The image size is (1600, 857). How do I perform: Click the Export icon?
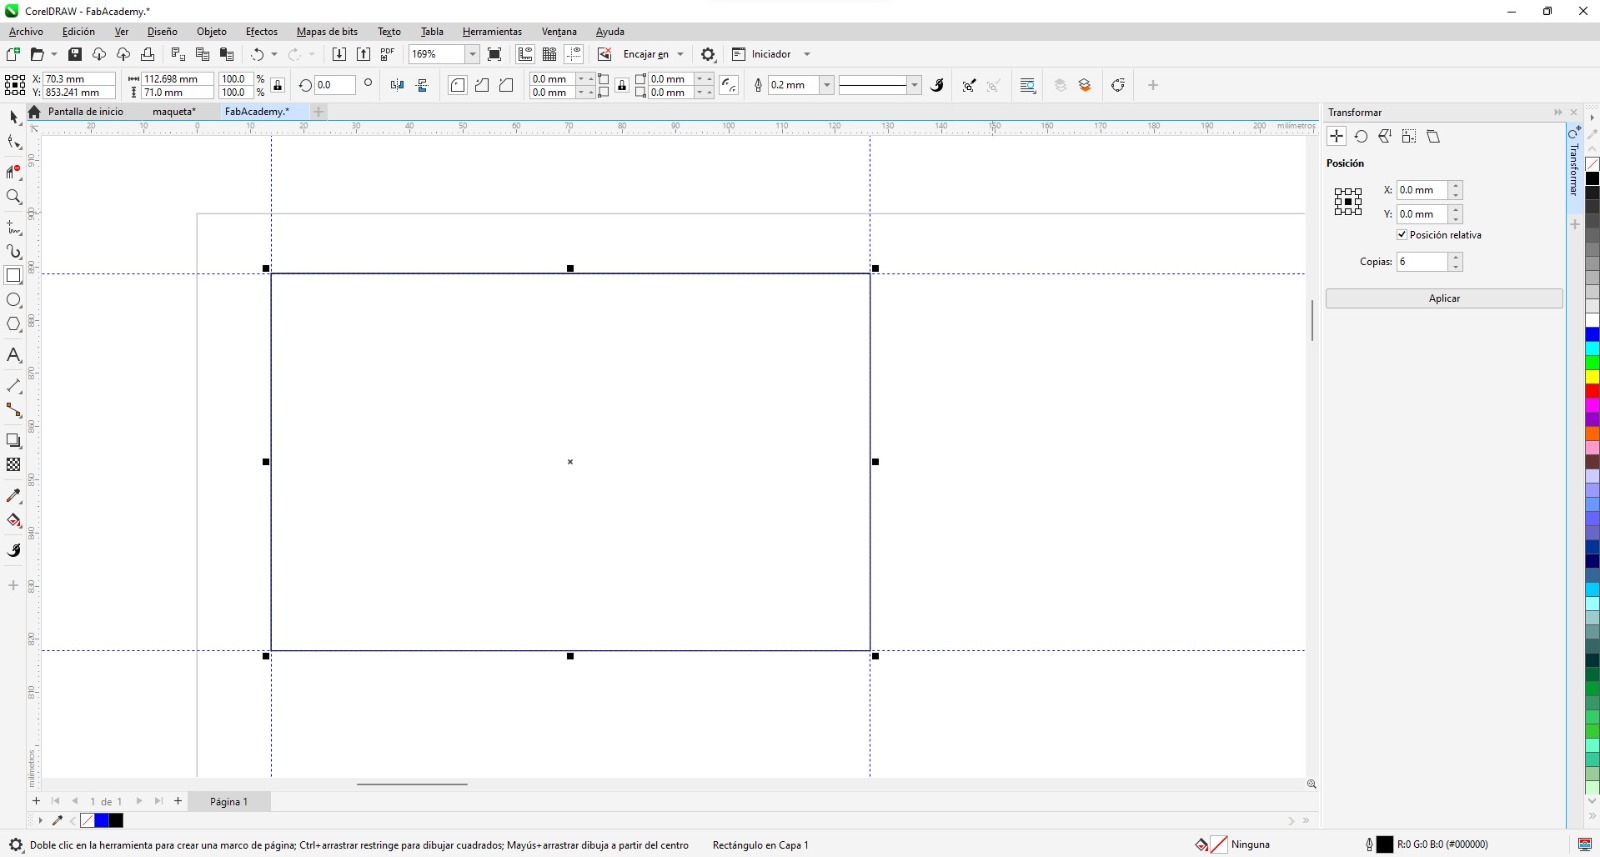pos(363,54)
